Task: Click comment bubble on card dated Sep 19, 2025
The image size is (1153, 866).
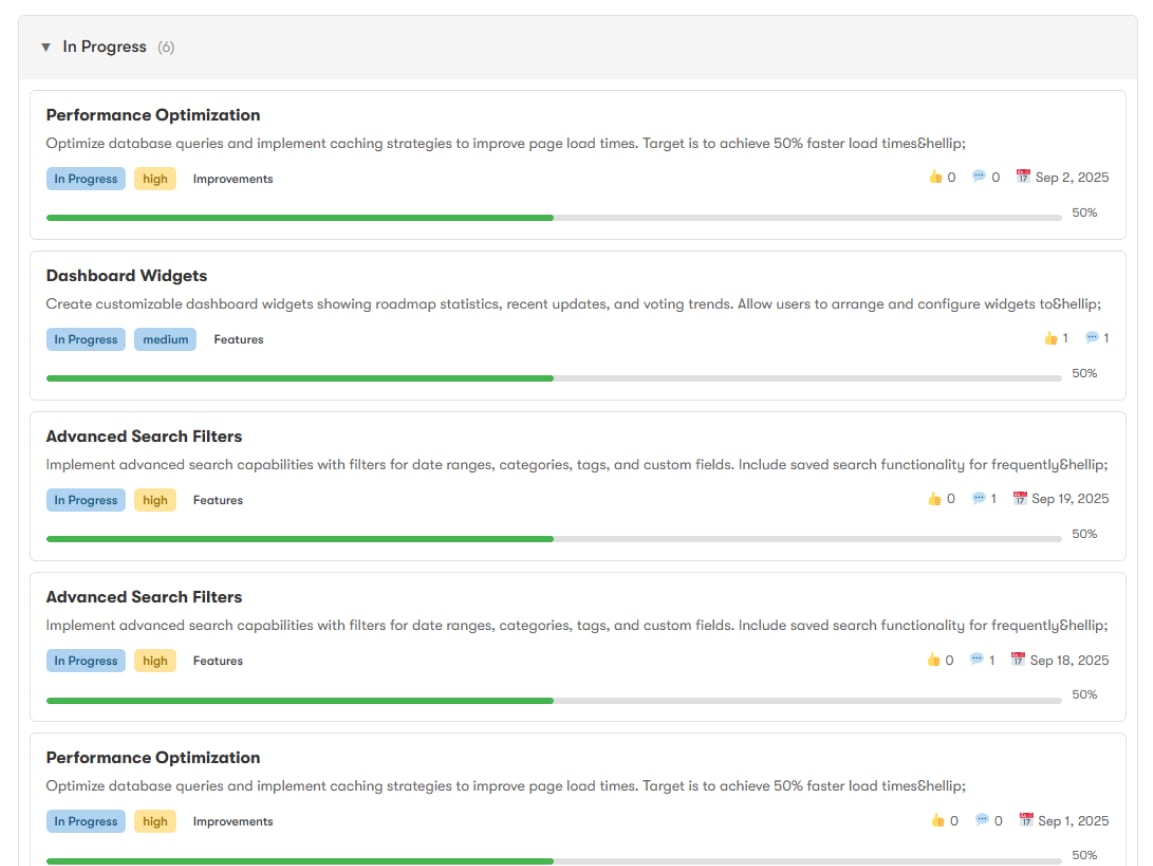Action: [x=978, y=498]
